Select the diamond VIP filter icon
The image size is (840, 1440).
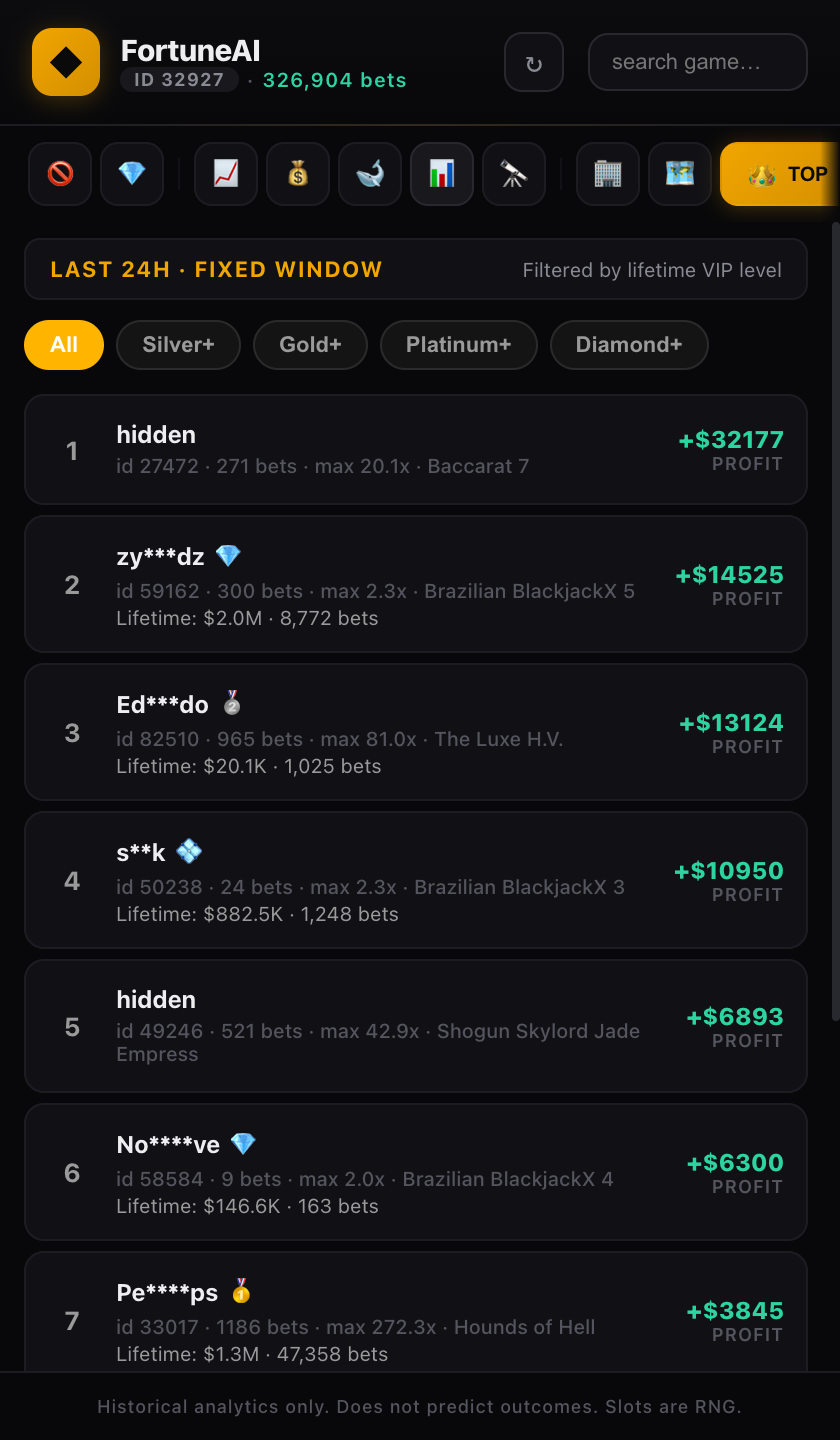click(131, 173)
